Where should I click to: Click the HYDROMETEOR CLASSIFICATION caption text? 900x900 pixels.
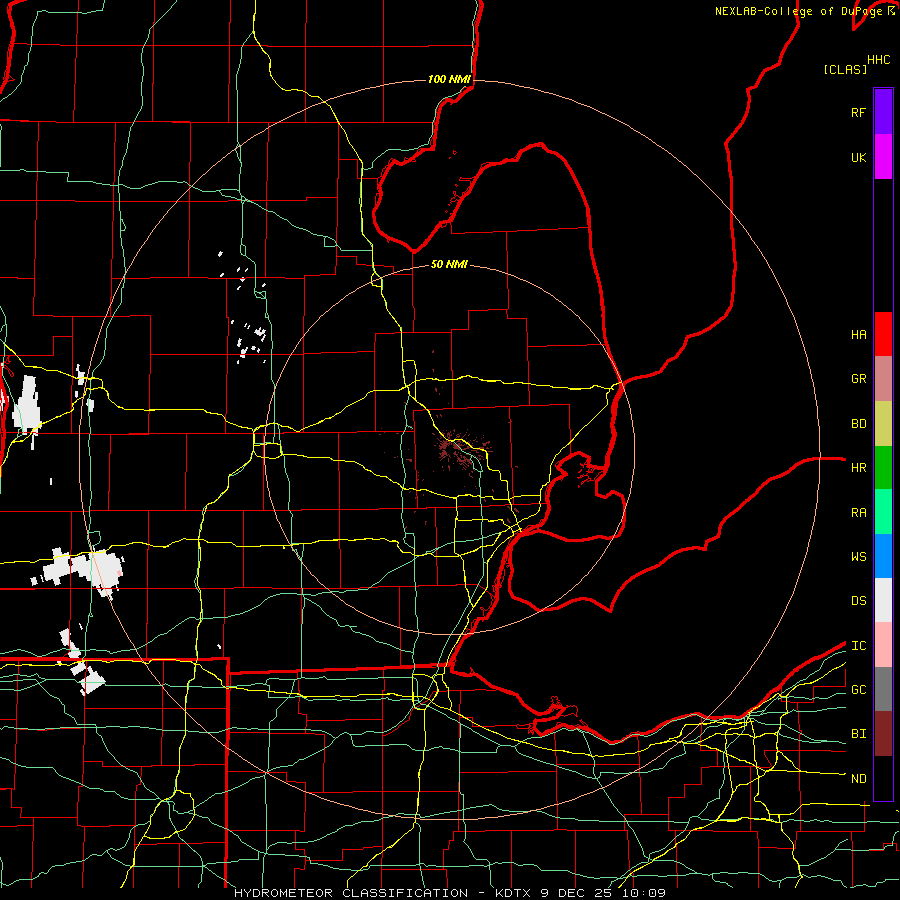(x=351, y=893)
